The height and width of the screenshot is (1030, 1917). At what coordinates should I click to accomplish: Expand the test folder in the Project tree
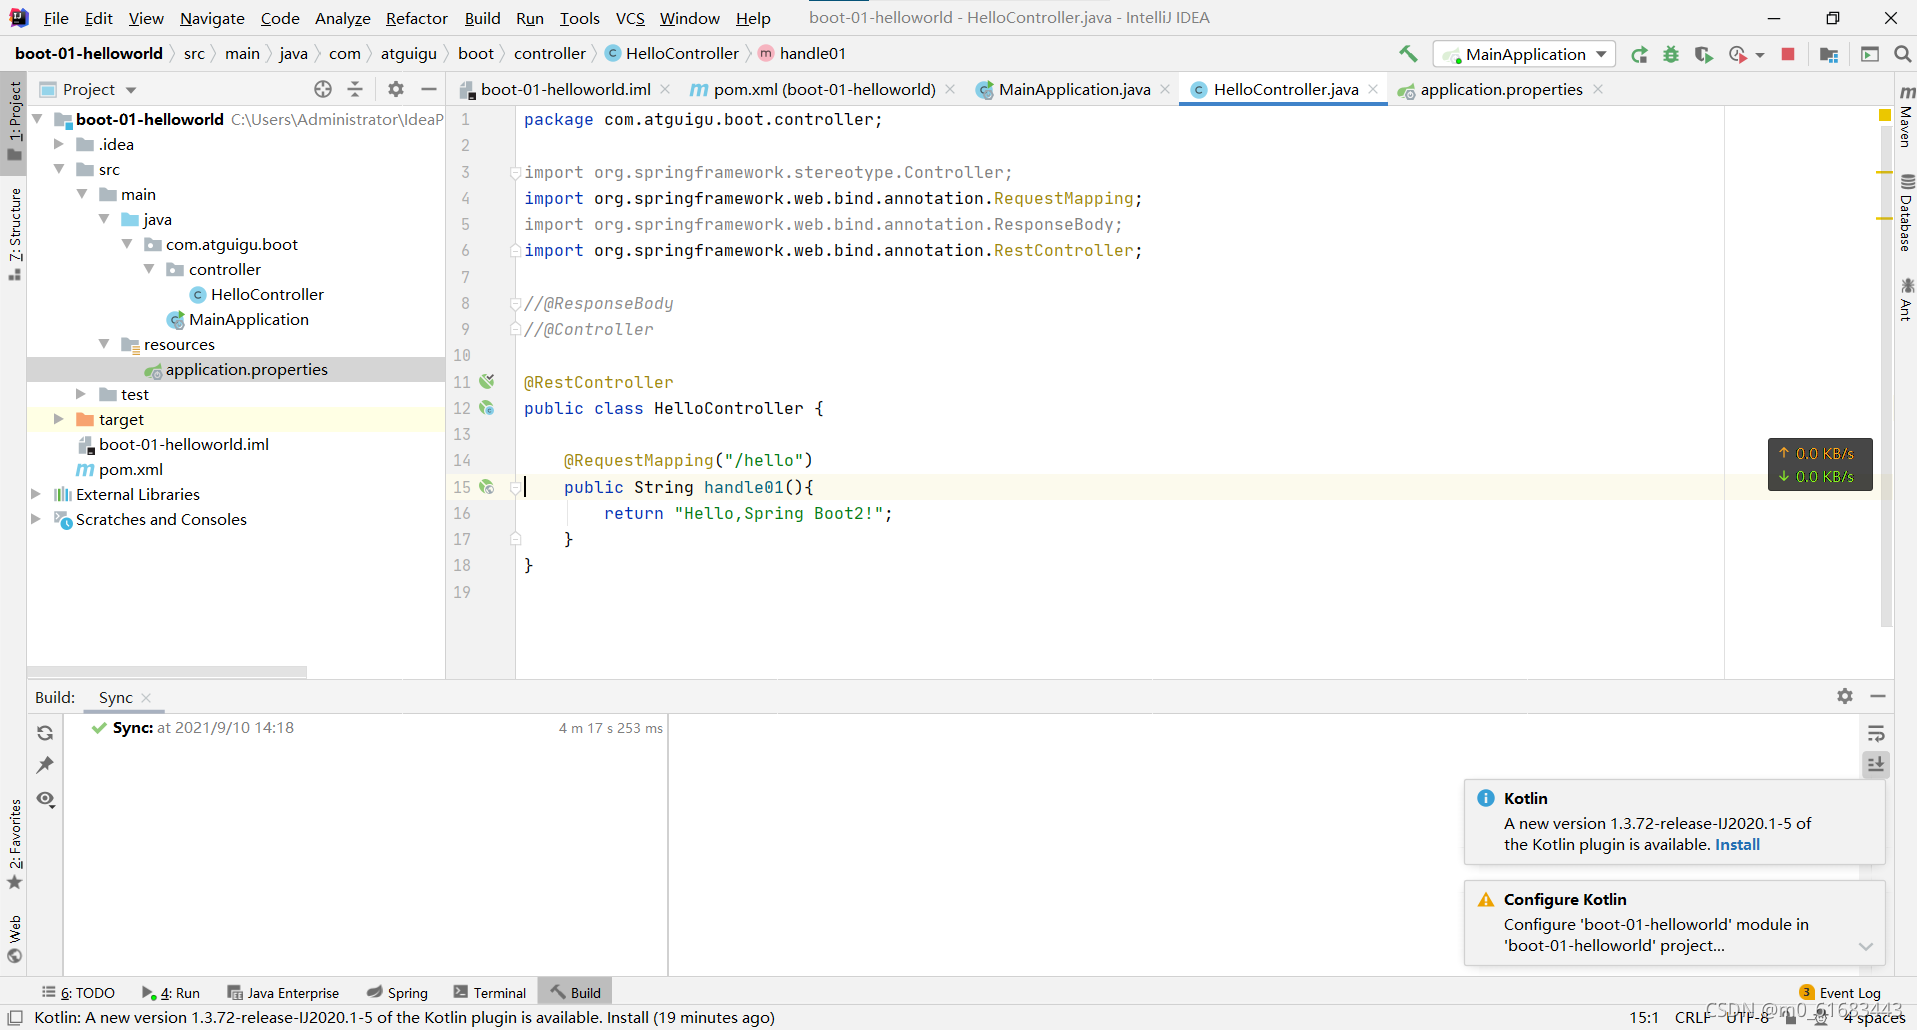[x=82, y=394]
